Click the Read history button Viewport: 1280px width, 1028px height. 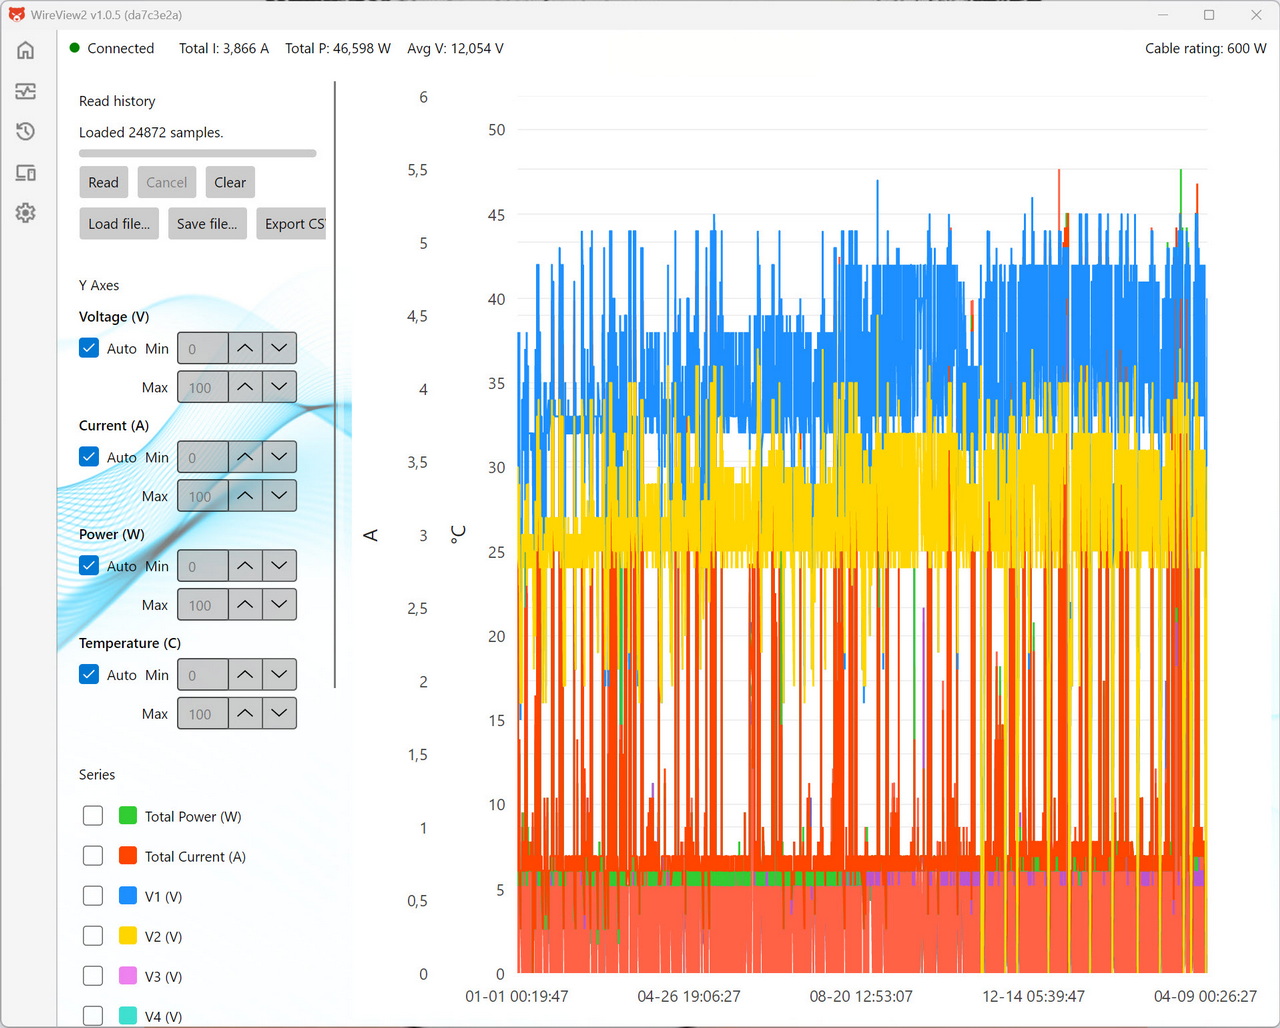click(103, 182)
